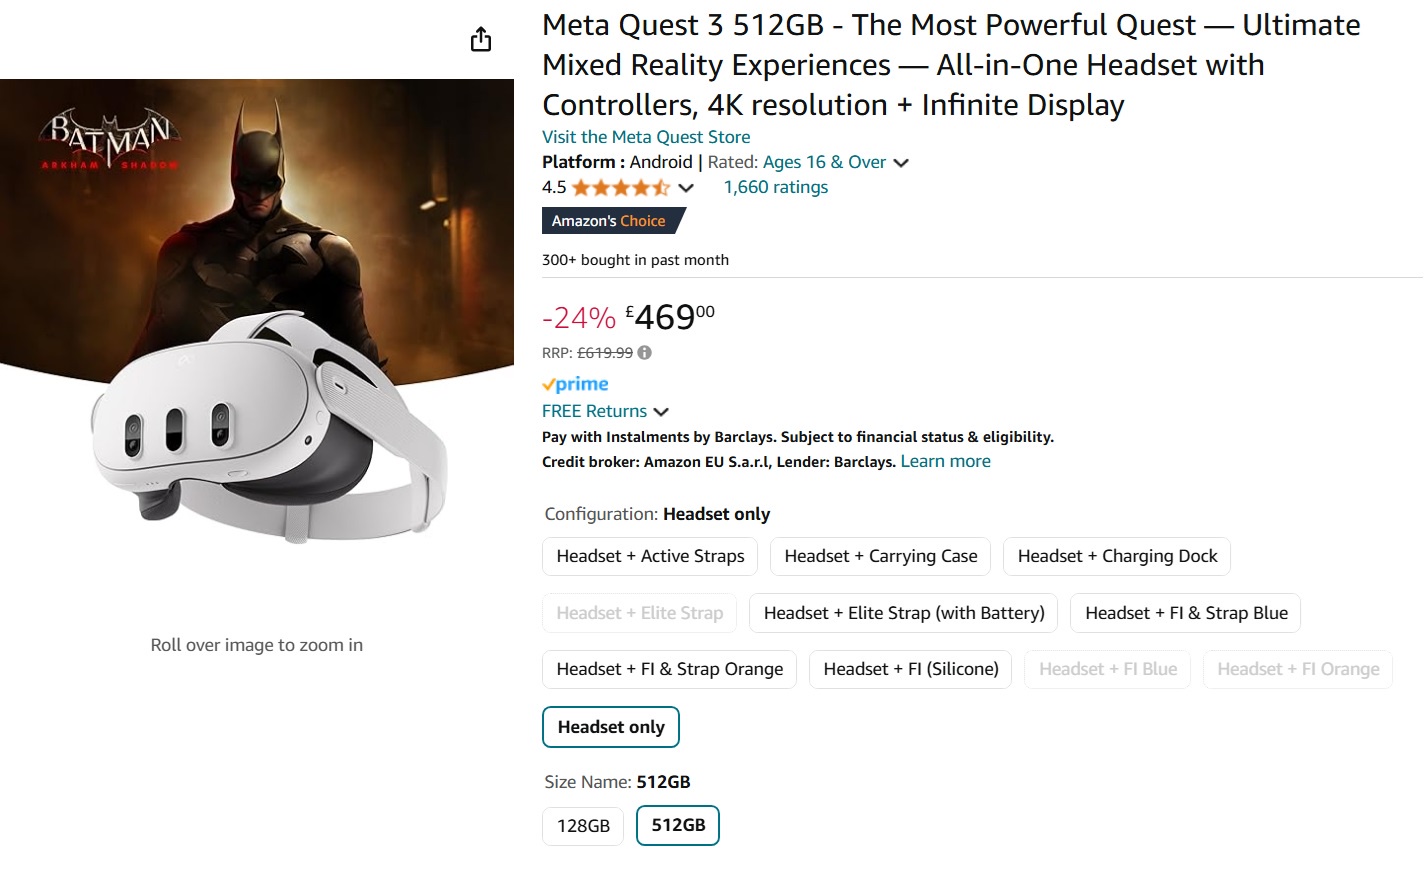The image size is (1428, 875).
Task: Select Headset + Active Straps configuration
Action: [650, 556]
